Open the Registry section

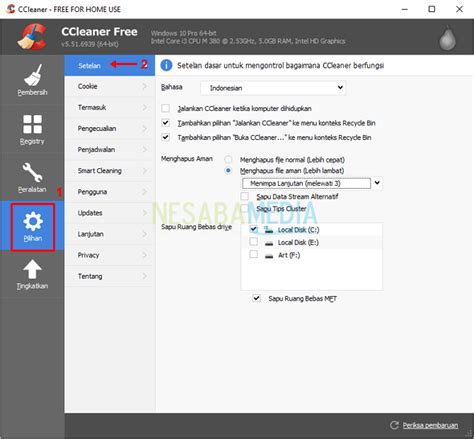click(x=32, y=130)
